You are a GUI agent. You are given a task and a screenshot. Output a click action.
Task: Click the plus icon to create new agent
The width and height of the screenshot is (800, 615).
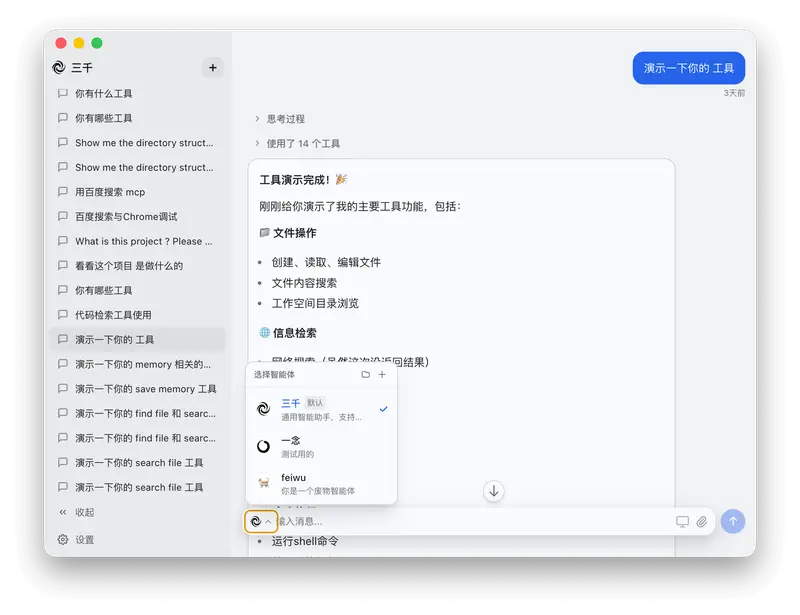tap(384, 374)
